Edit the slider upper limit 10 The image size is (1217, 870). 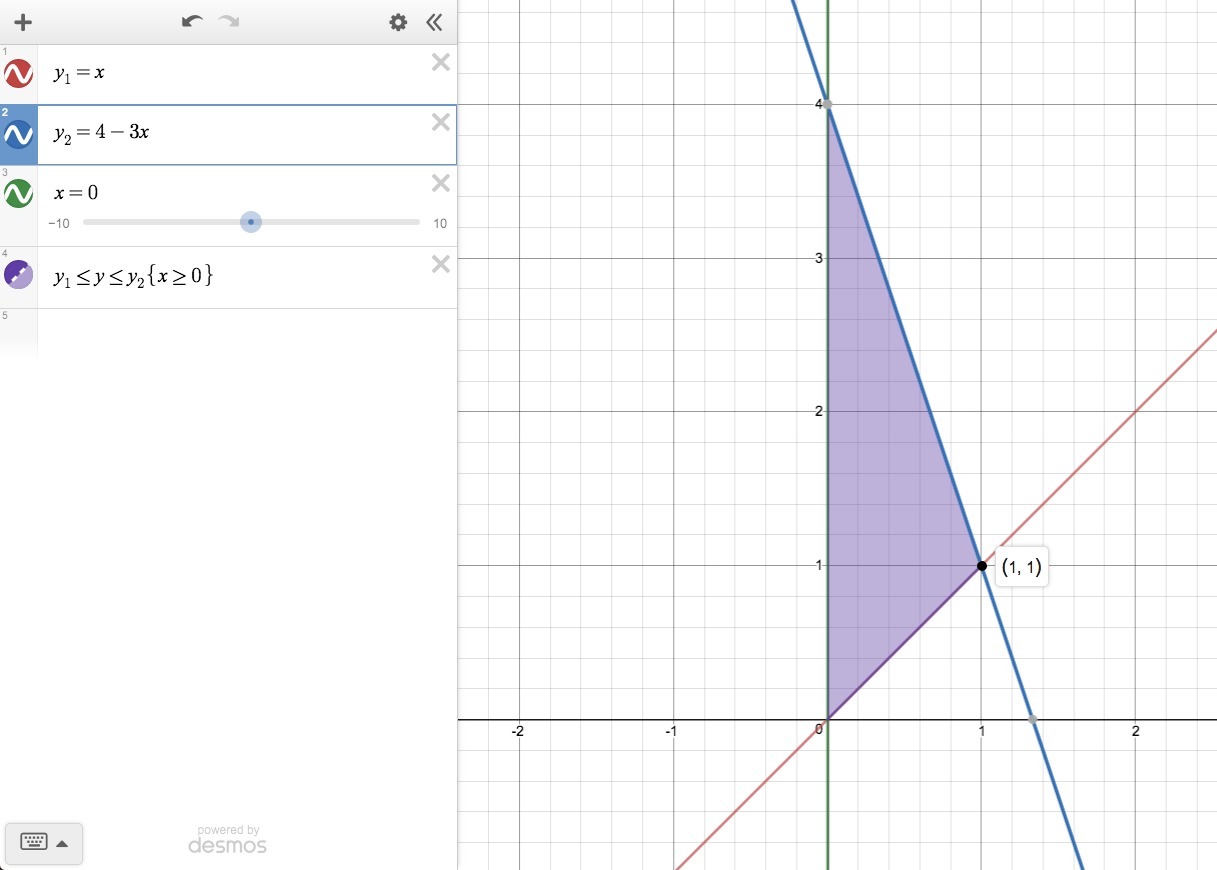(x=440, y=223)
